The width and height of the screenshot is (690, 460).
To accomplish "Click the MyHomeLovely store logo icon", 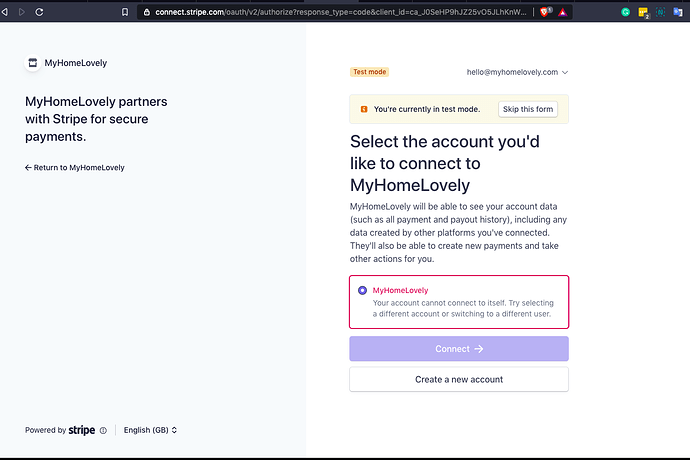I will pyautogui.click(x=33, y=63).
